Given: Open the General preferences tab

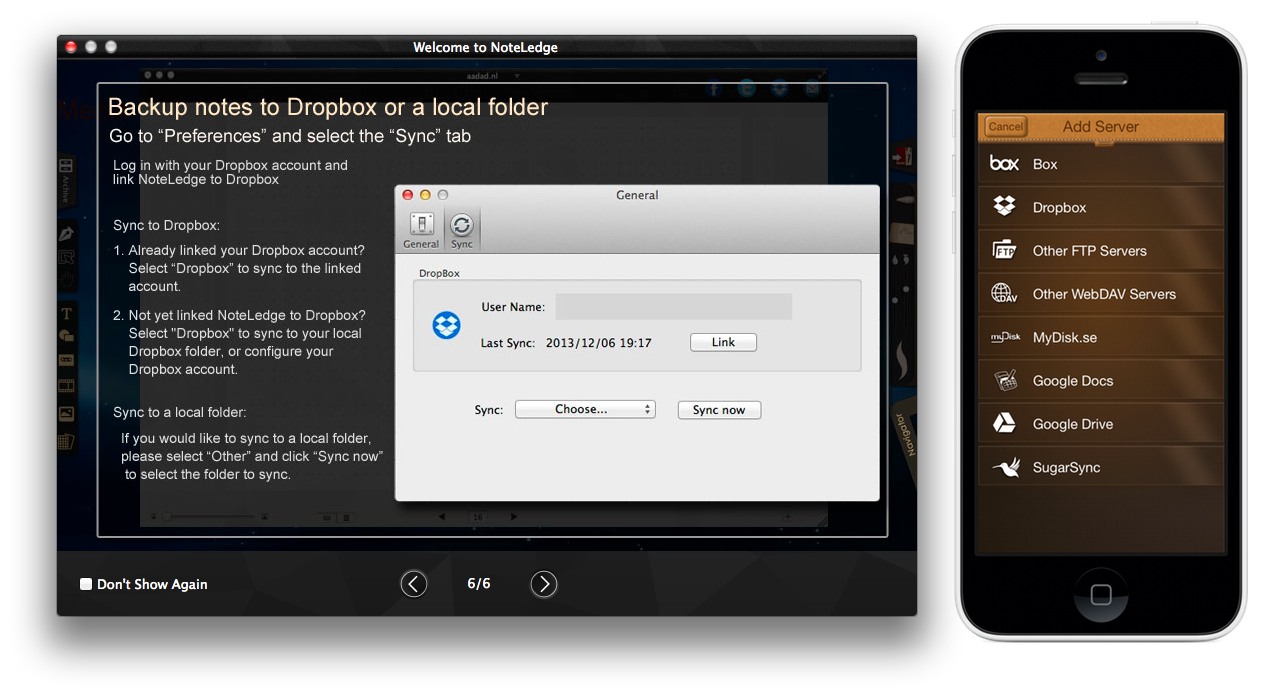Looking at the screenshot, I should [x=421, y=230].
